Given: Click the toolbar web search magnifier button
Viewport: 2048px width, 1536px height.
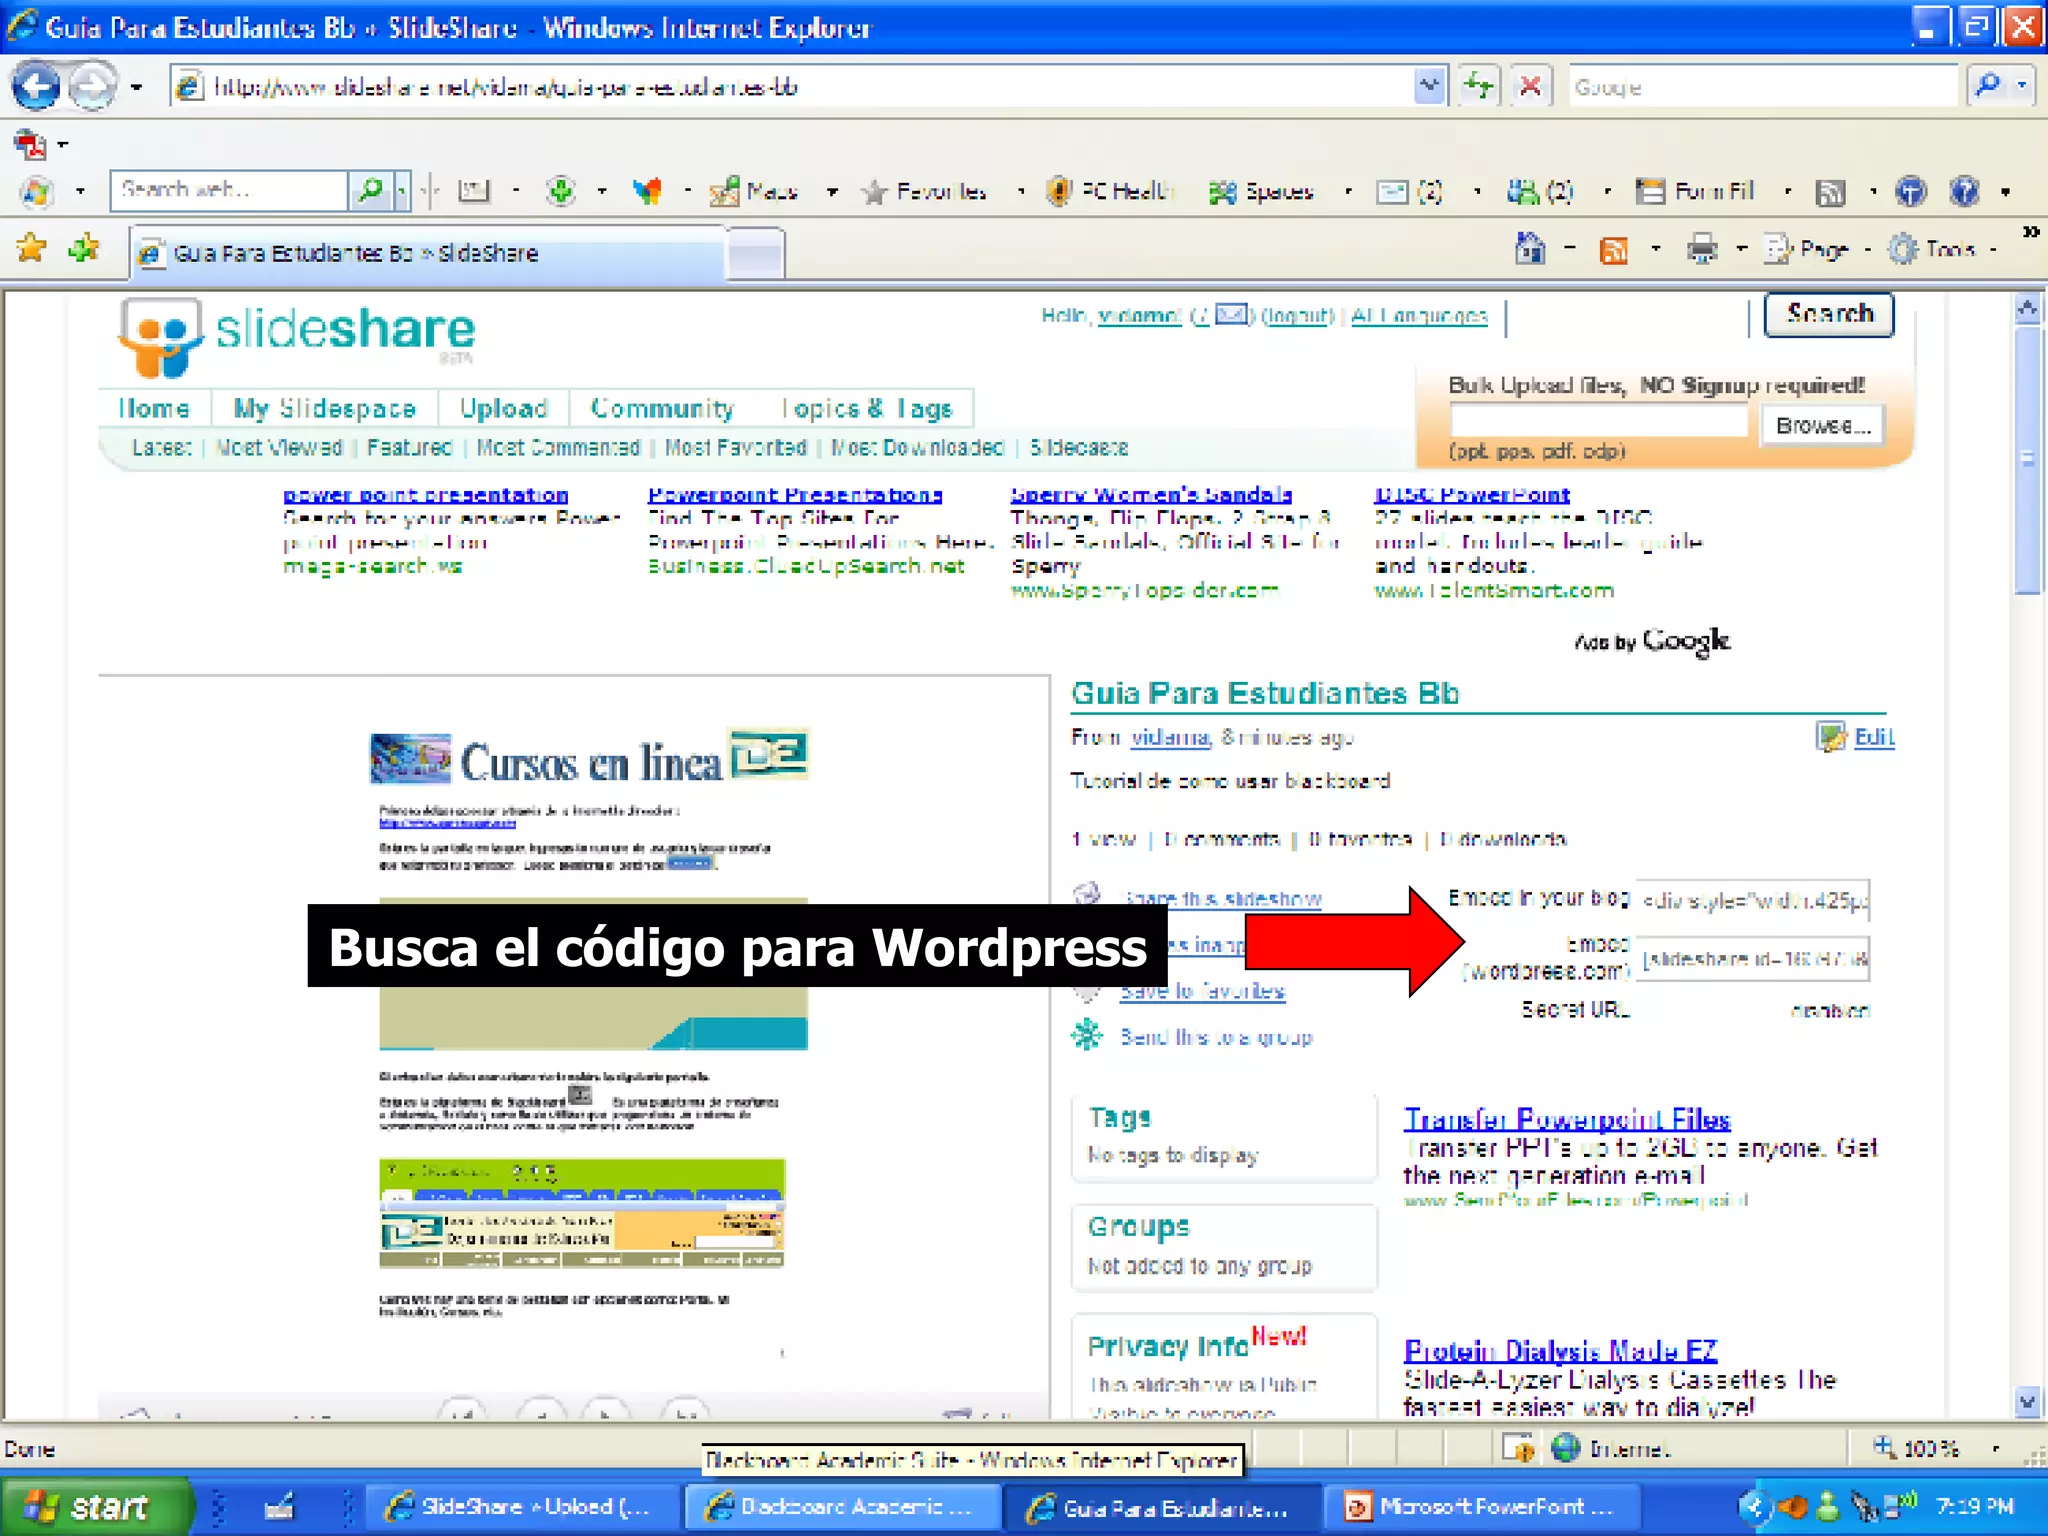Looking at the screenshot, I should (x=370, y=190).
